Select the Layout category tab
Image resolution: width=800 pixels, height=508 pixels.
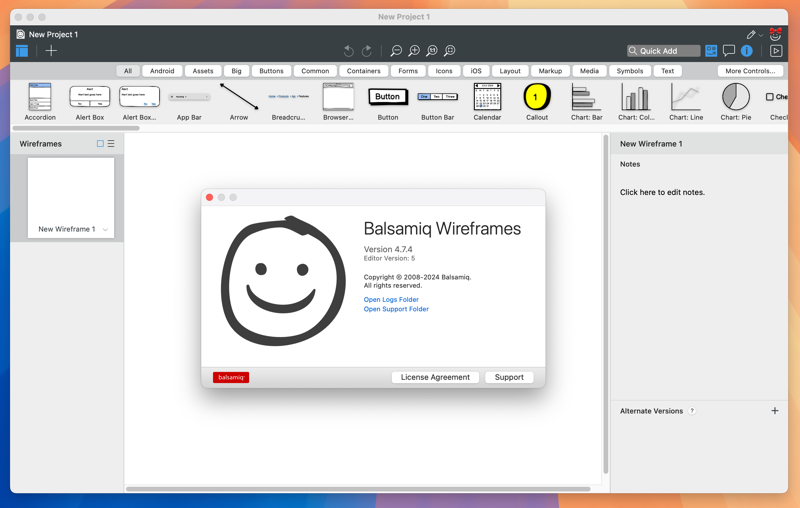[x=510, y=71]
